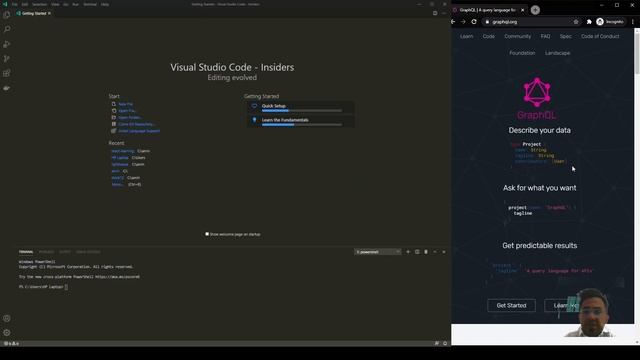The width and height of the screenshot is (640, 360).
Task: Open the Chrome three-dot menu
Action: [x=633, y=22]
